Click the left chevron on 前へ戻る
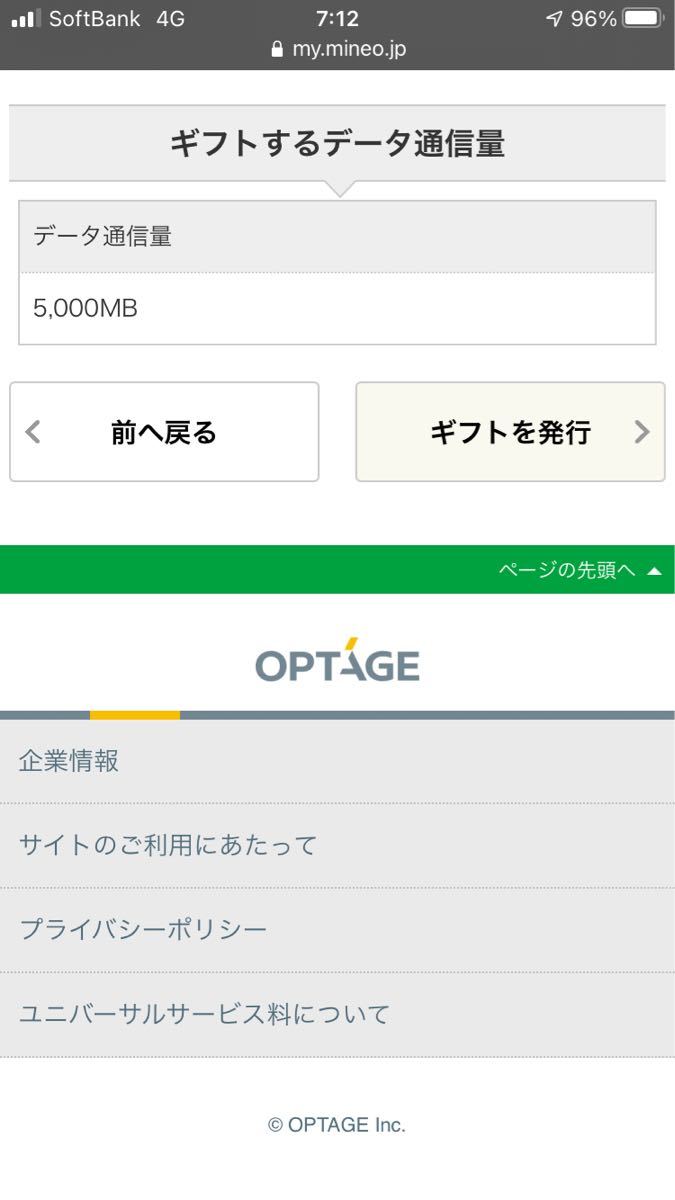This screenshot has width=675, height=1200. pyautogui.click(x=33, y=432)
